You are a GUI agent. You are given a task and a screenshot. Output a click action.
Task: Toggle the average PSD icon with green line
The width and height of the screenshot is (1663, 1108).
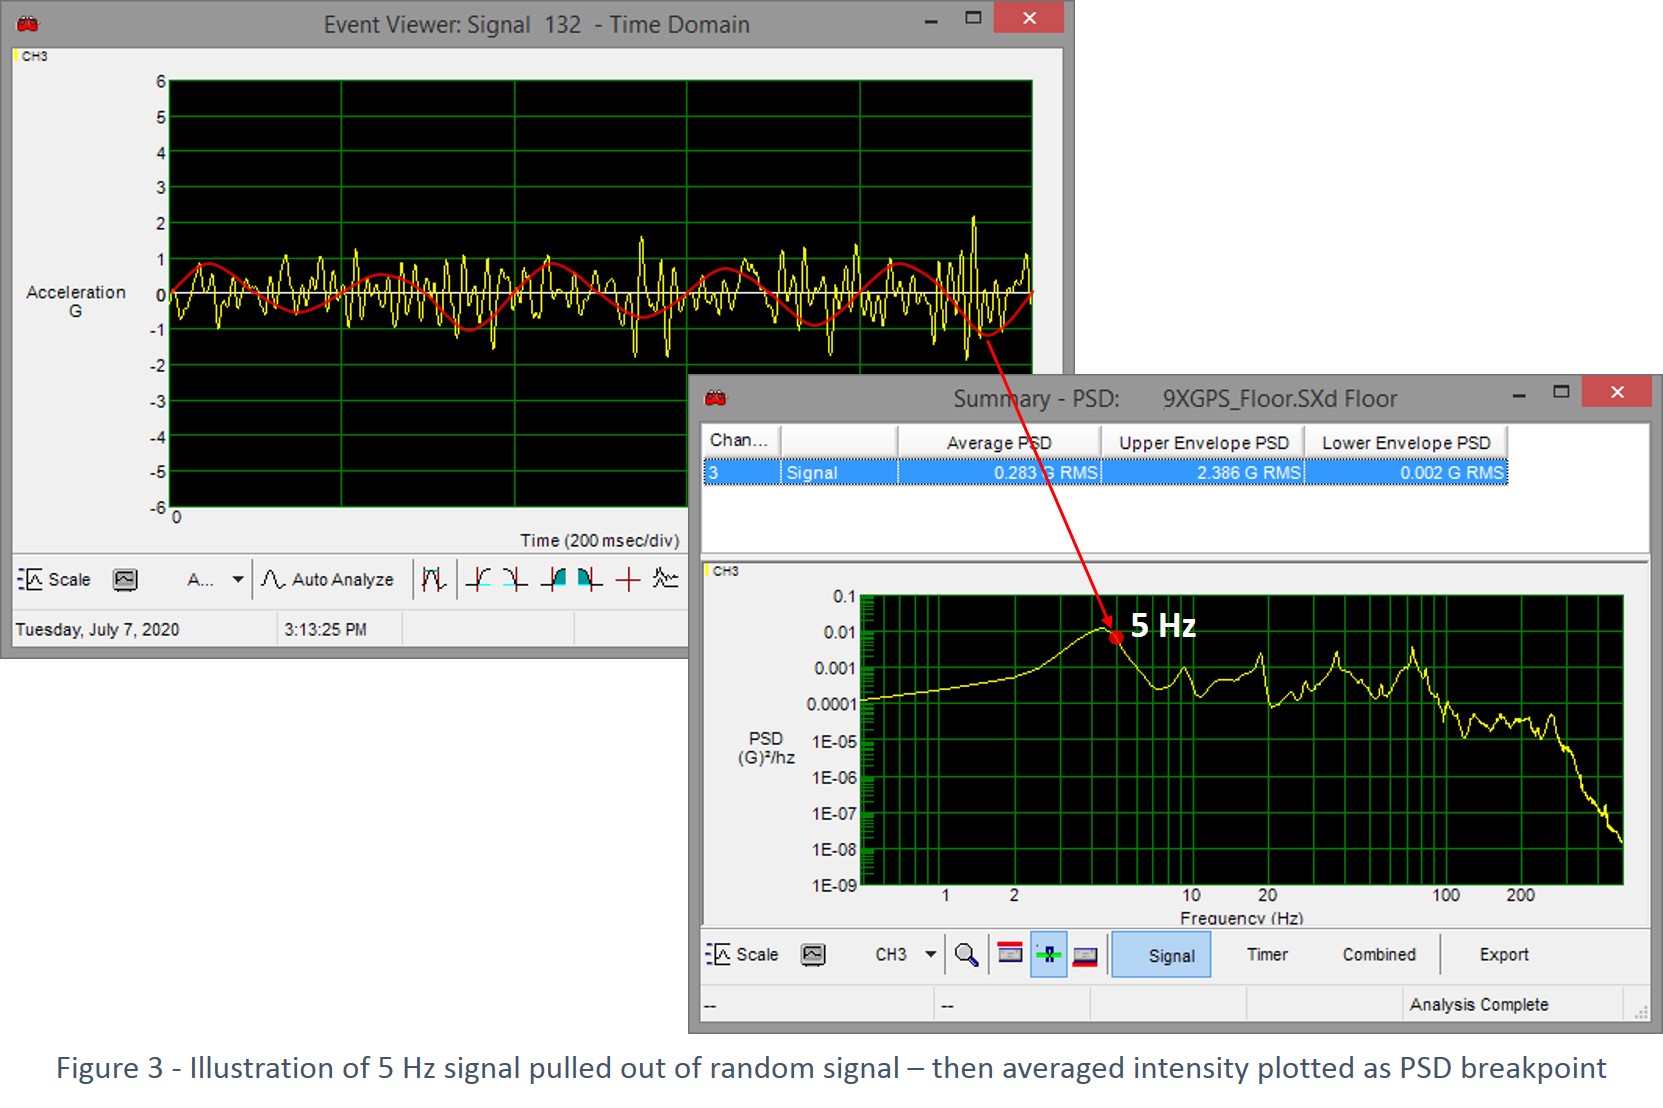(x=1048, y=955)
